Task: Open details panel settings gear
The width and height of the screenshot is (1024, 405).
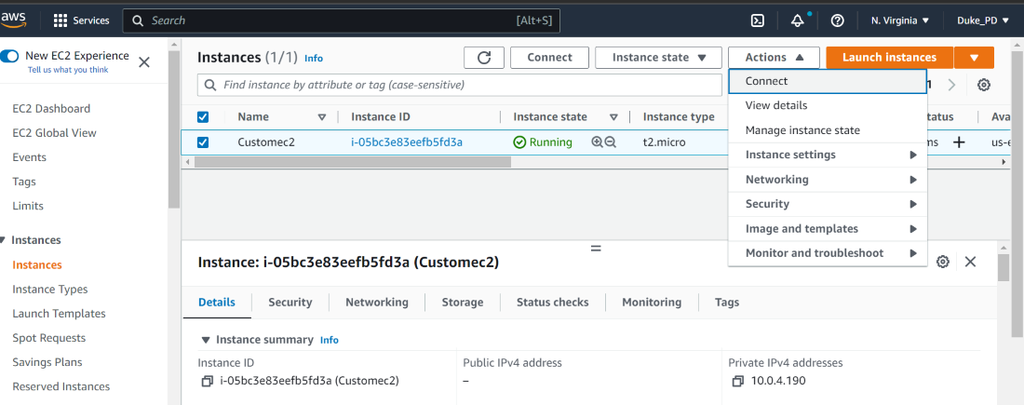Action: tap(942, 262)
